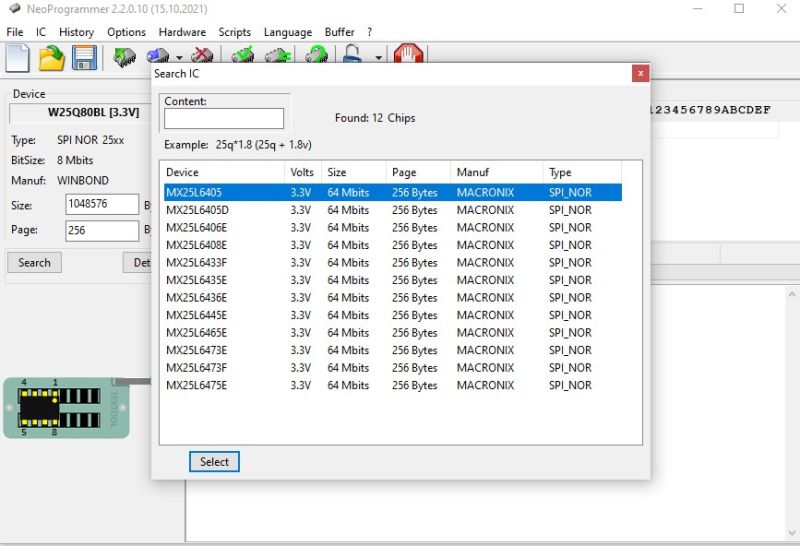
Task: Click the Write IC chip icon
Action: (158, 56)
